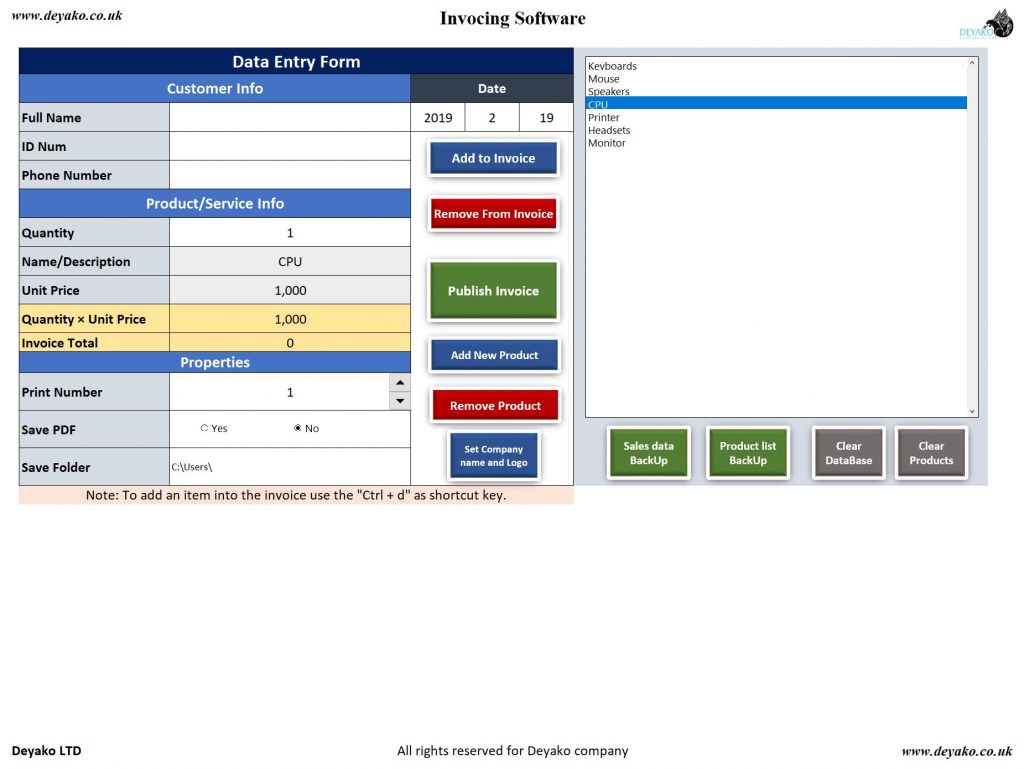The height and width of the screenshot is (769, 1024).
Task: Click Add New Product
Action: pyautogui.click(x=492, y=354)
